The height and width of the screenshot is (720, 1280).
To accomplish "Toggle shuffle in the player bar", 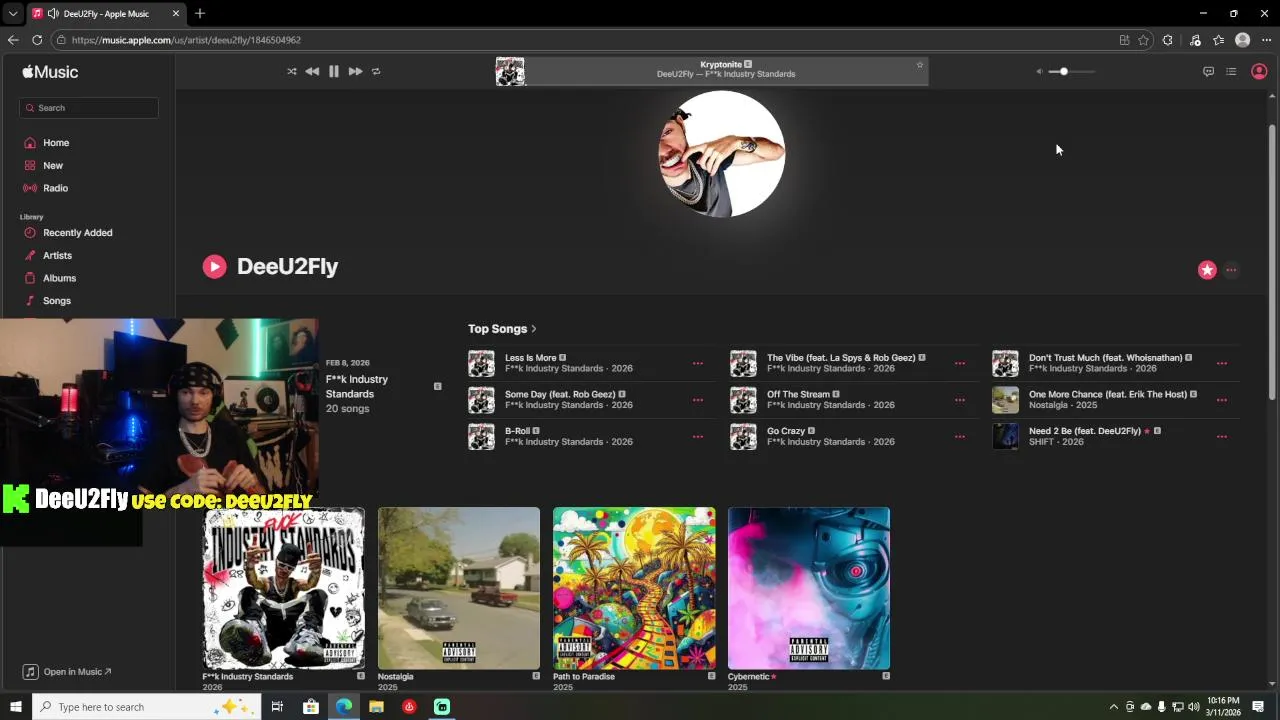I will 291,71.
